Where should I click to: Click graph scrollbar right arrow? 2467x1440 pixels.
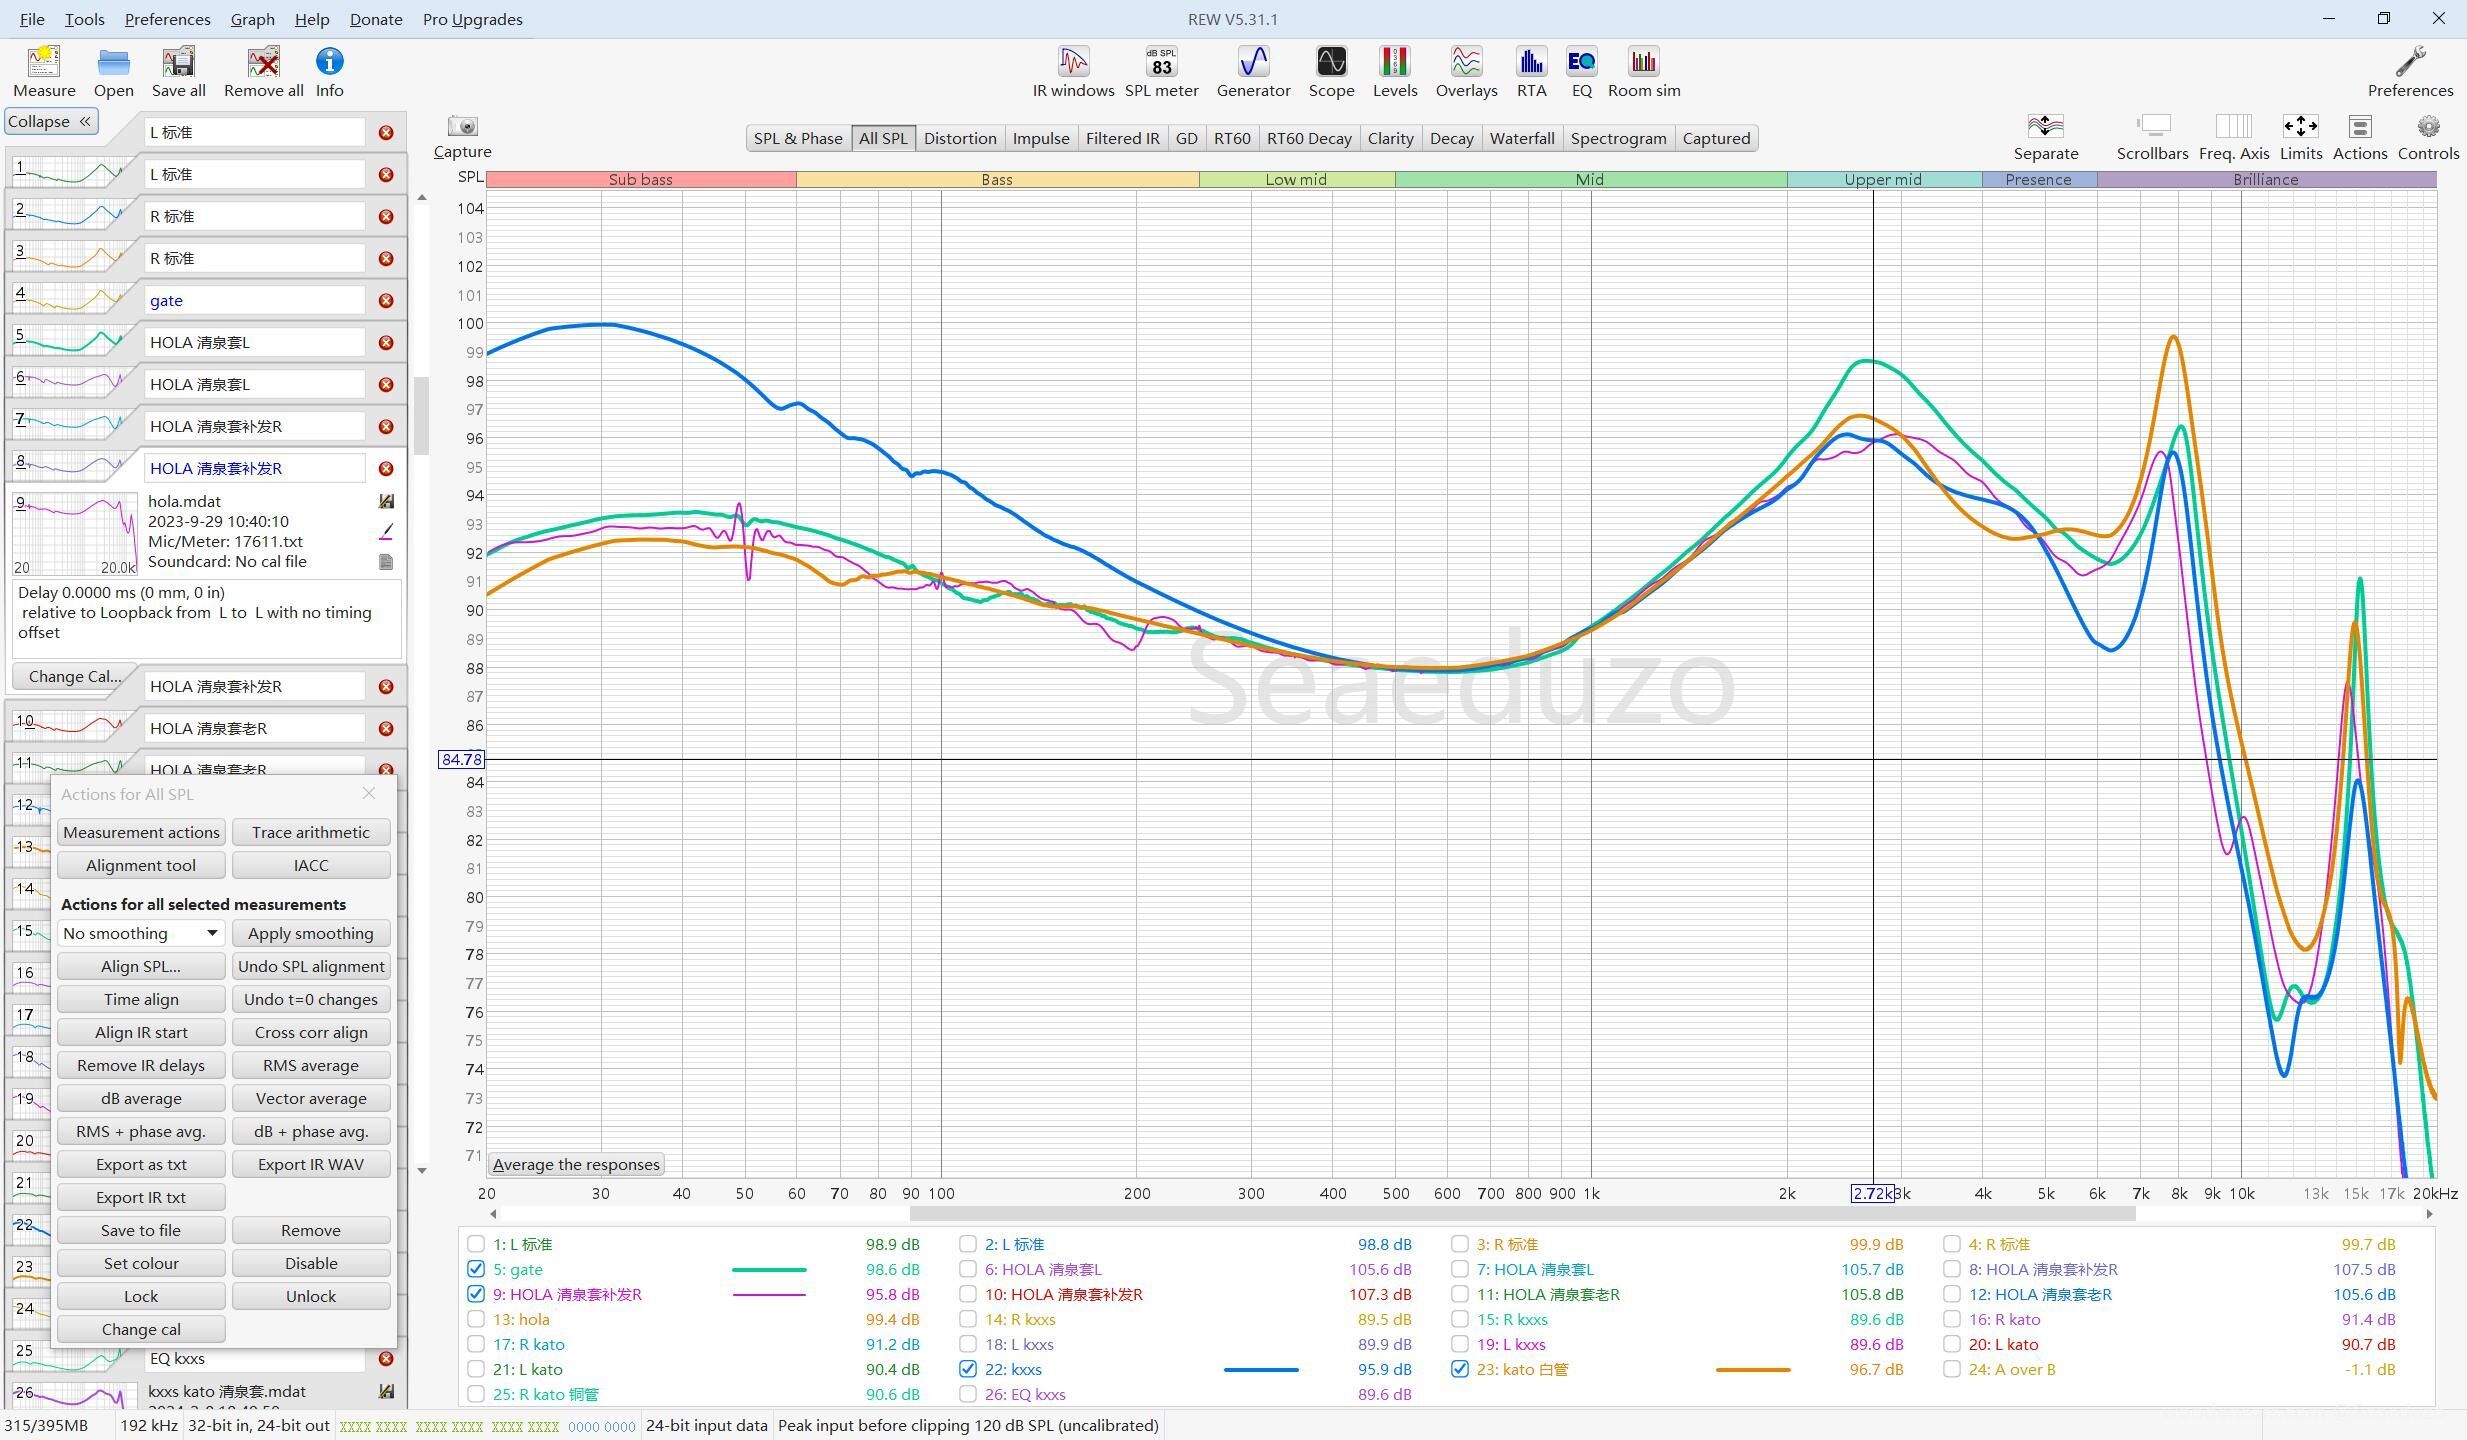pyautogui.click(x=2429, y=1214)
